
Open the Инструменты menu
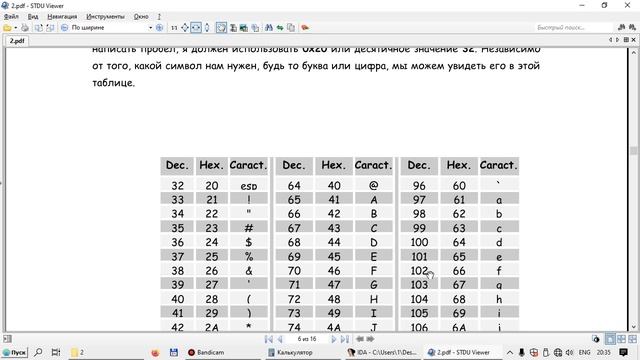[105, 17]
